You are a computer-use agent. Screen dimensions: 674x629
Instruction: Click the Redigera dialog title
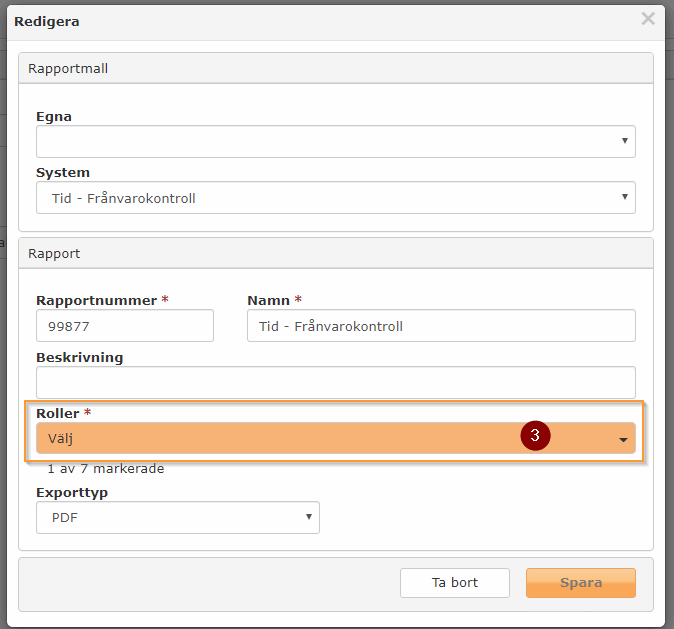pyautogui.click(x=47, y=21)
